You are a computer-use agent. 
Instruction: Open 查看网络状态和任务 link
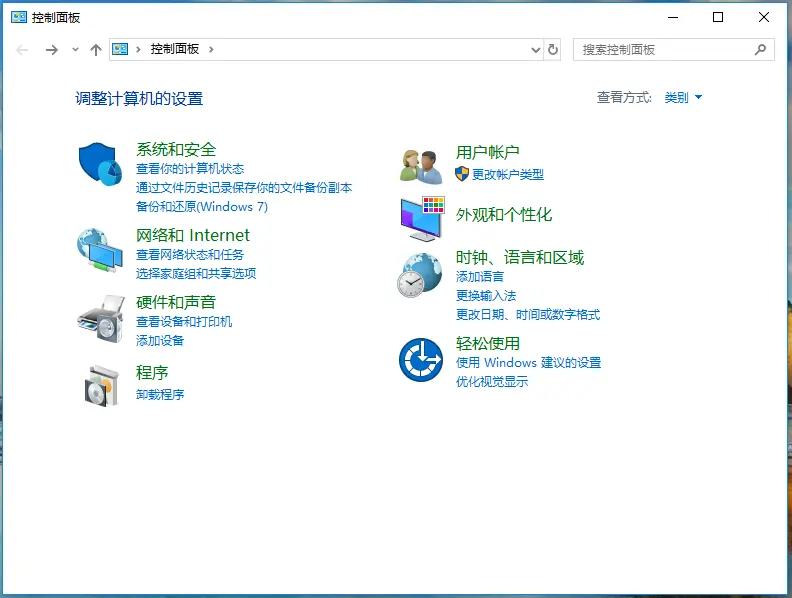[x=190, y=255]
